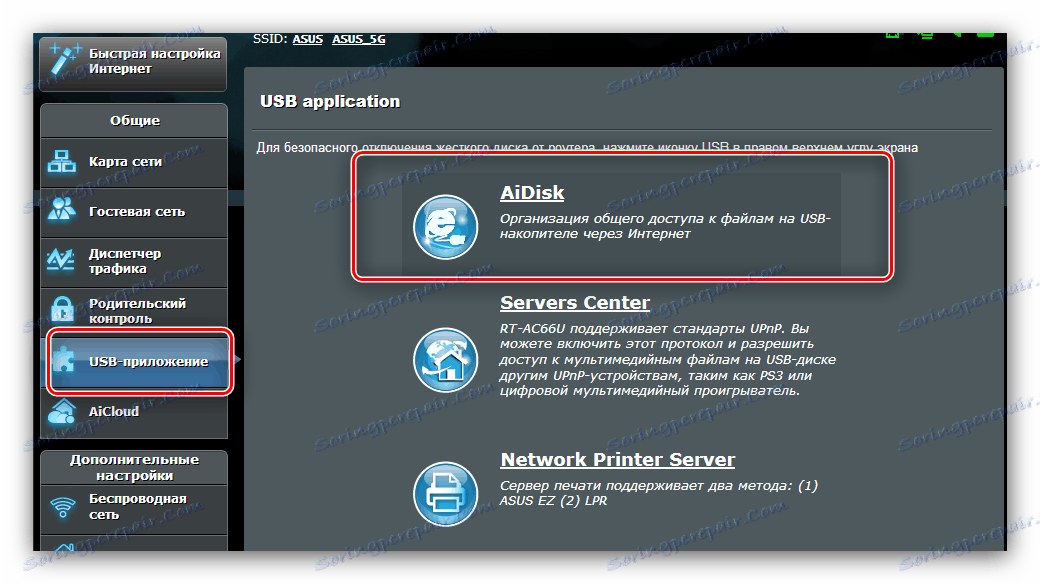Open the Traffic Manager chart icon
The height and width of the screenshot is (584, 1040).
[x=62, y=262]
